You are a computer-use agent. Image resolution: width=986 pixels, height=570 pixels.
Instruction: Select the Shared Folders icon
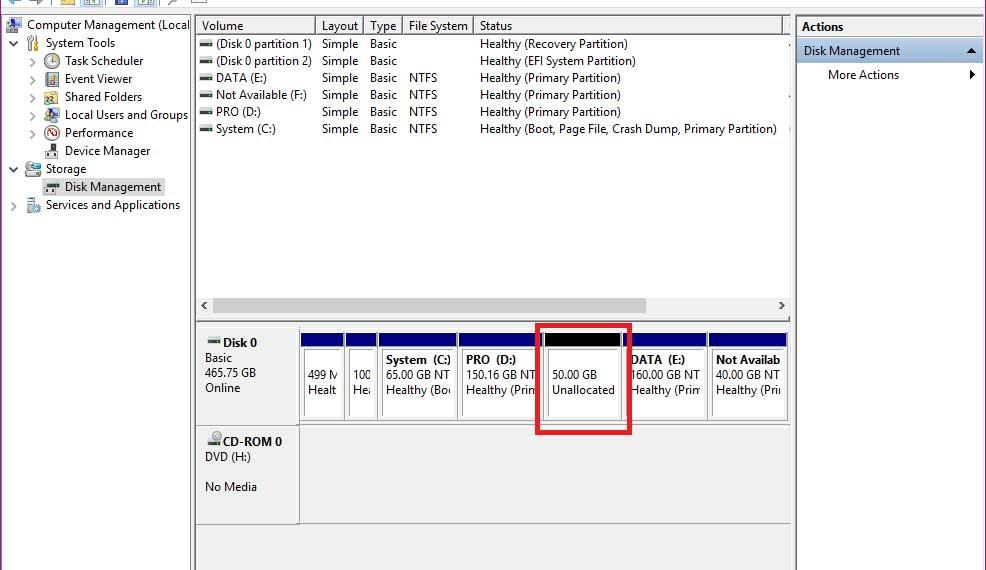(x=52, y=97)
